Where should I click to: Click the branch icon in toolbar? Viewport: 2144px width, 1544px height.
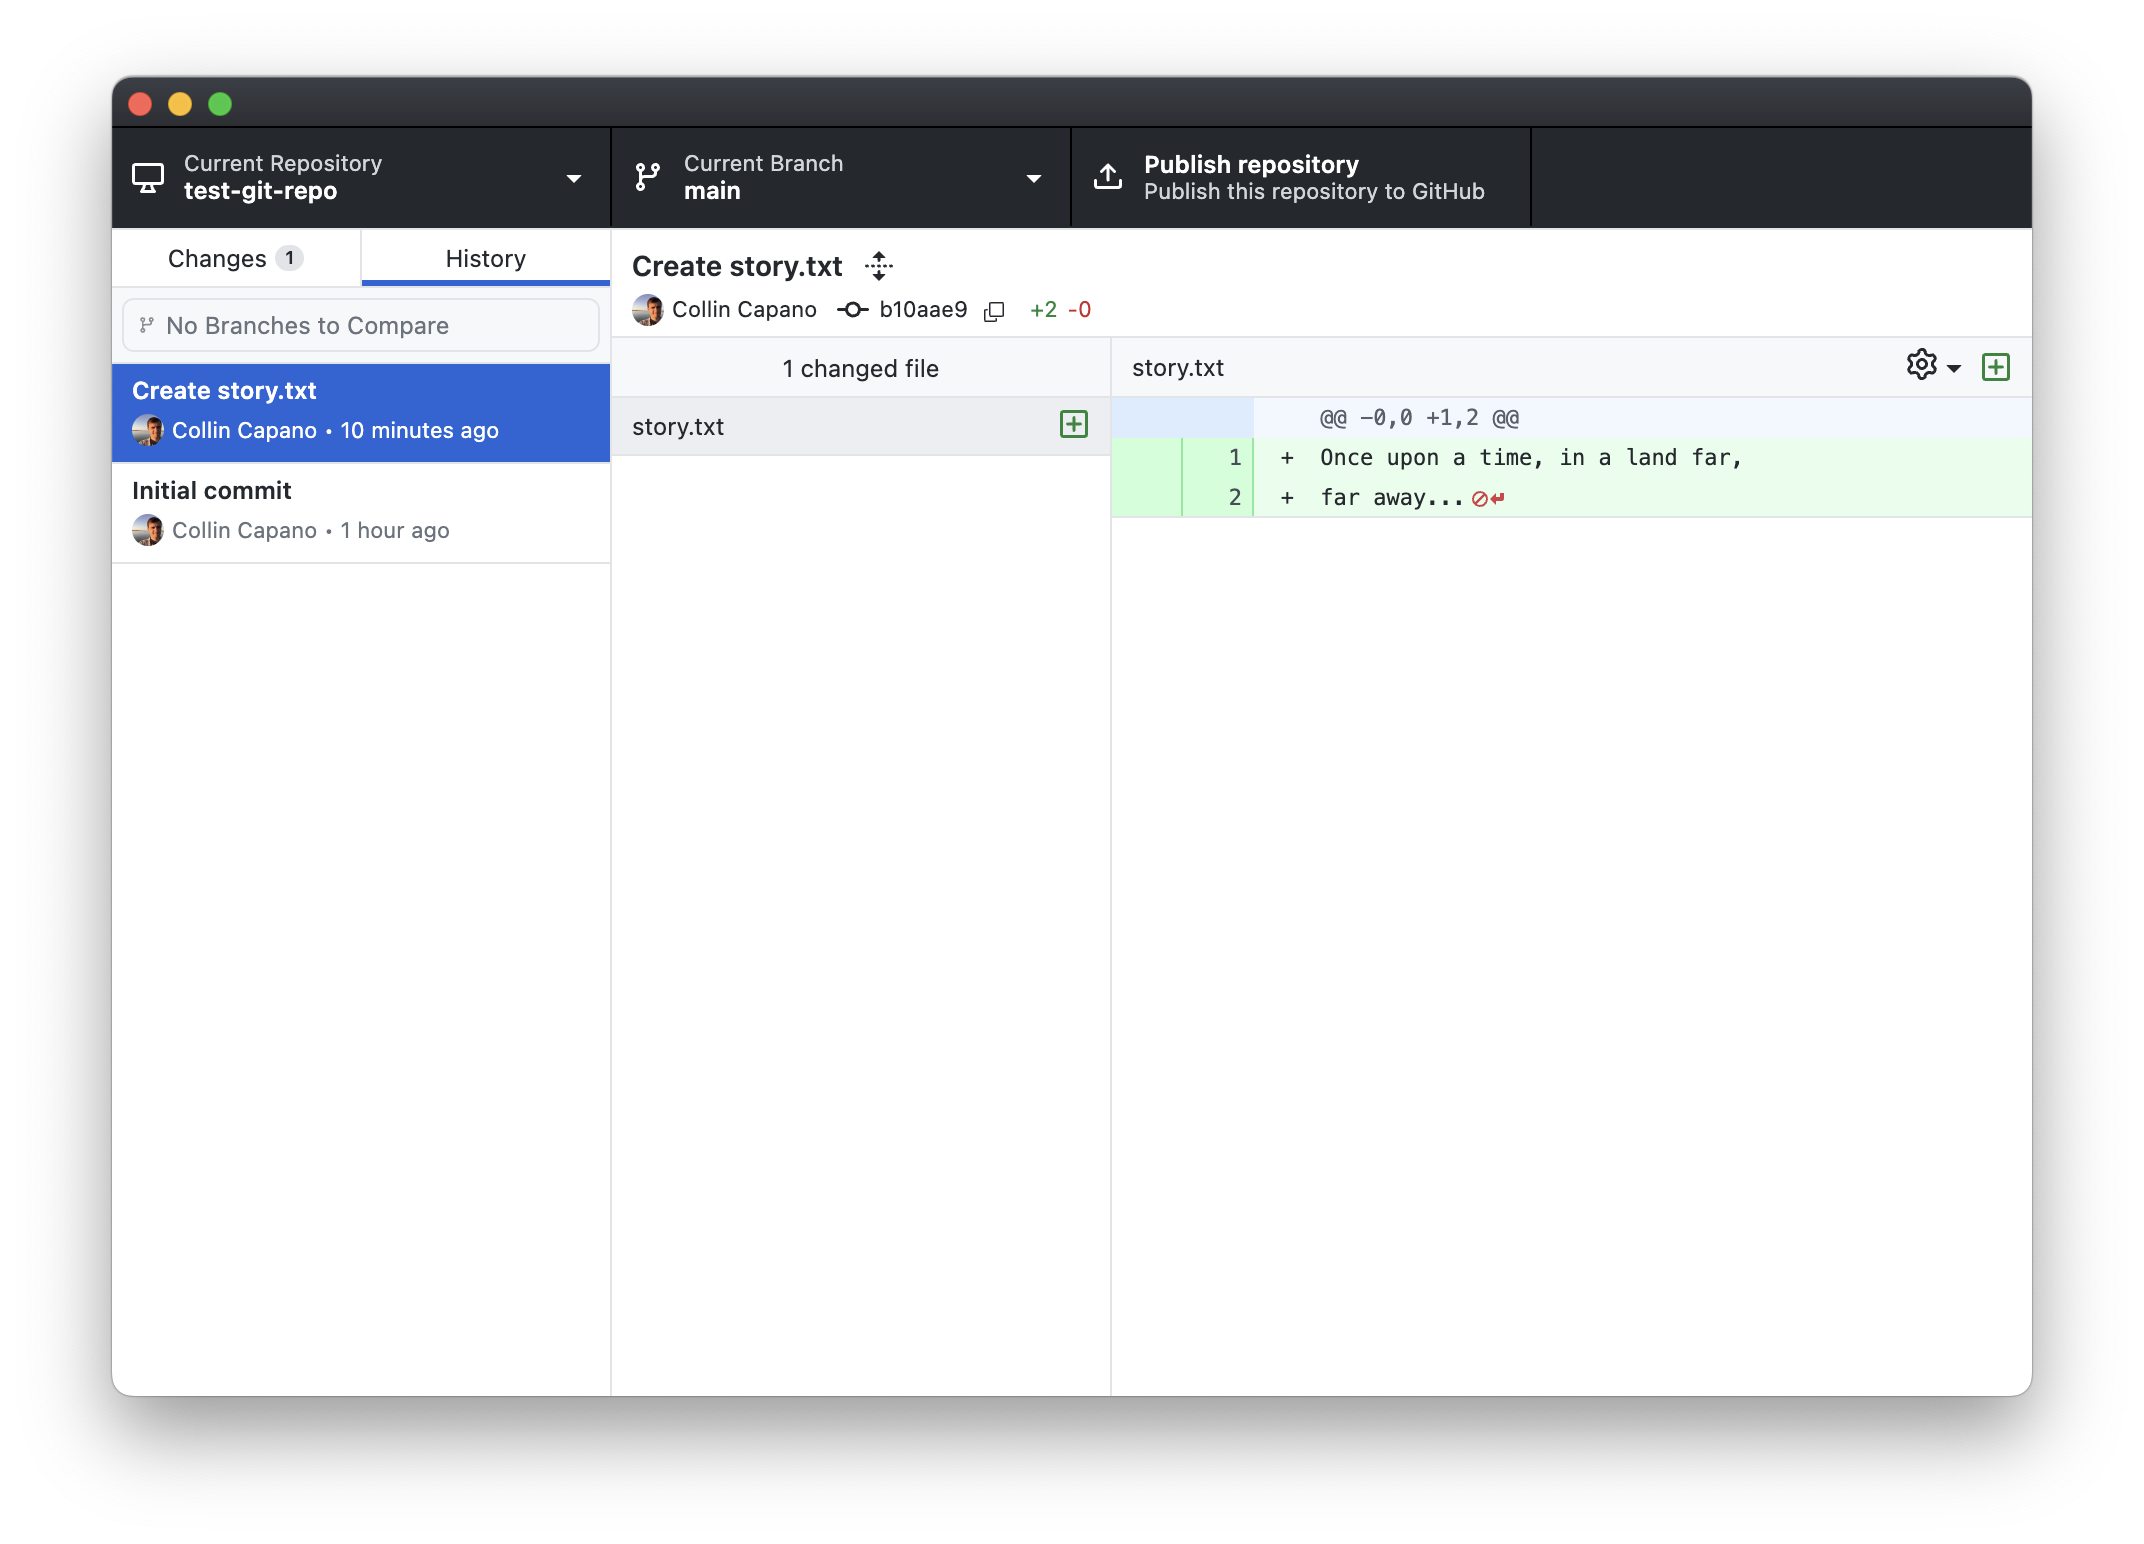pyautogui.click(x=648, y=177)
